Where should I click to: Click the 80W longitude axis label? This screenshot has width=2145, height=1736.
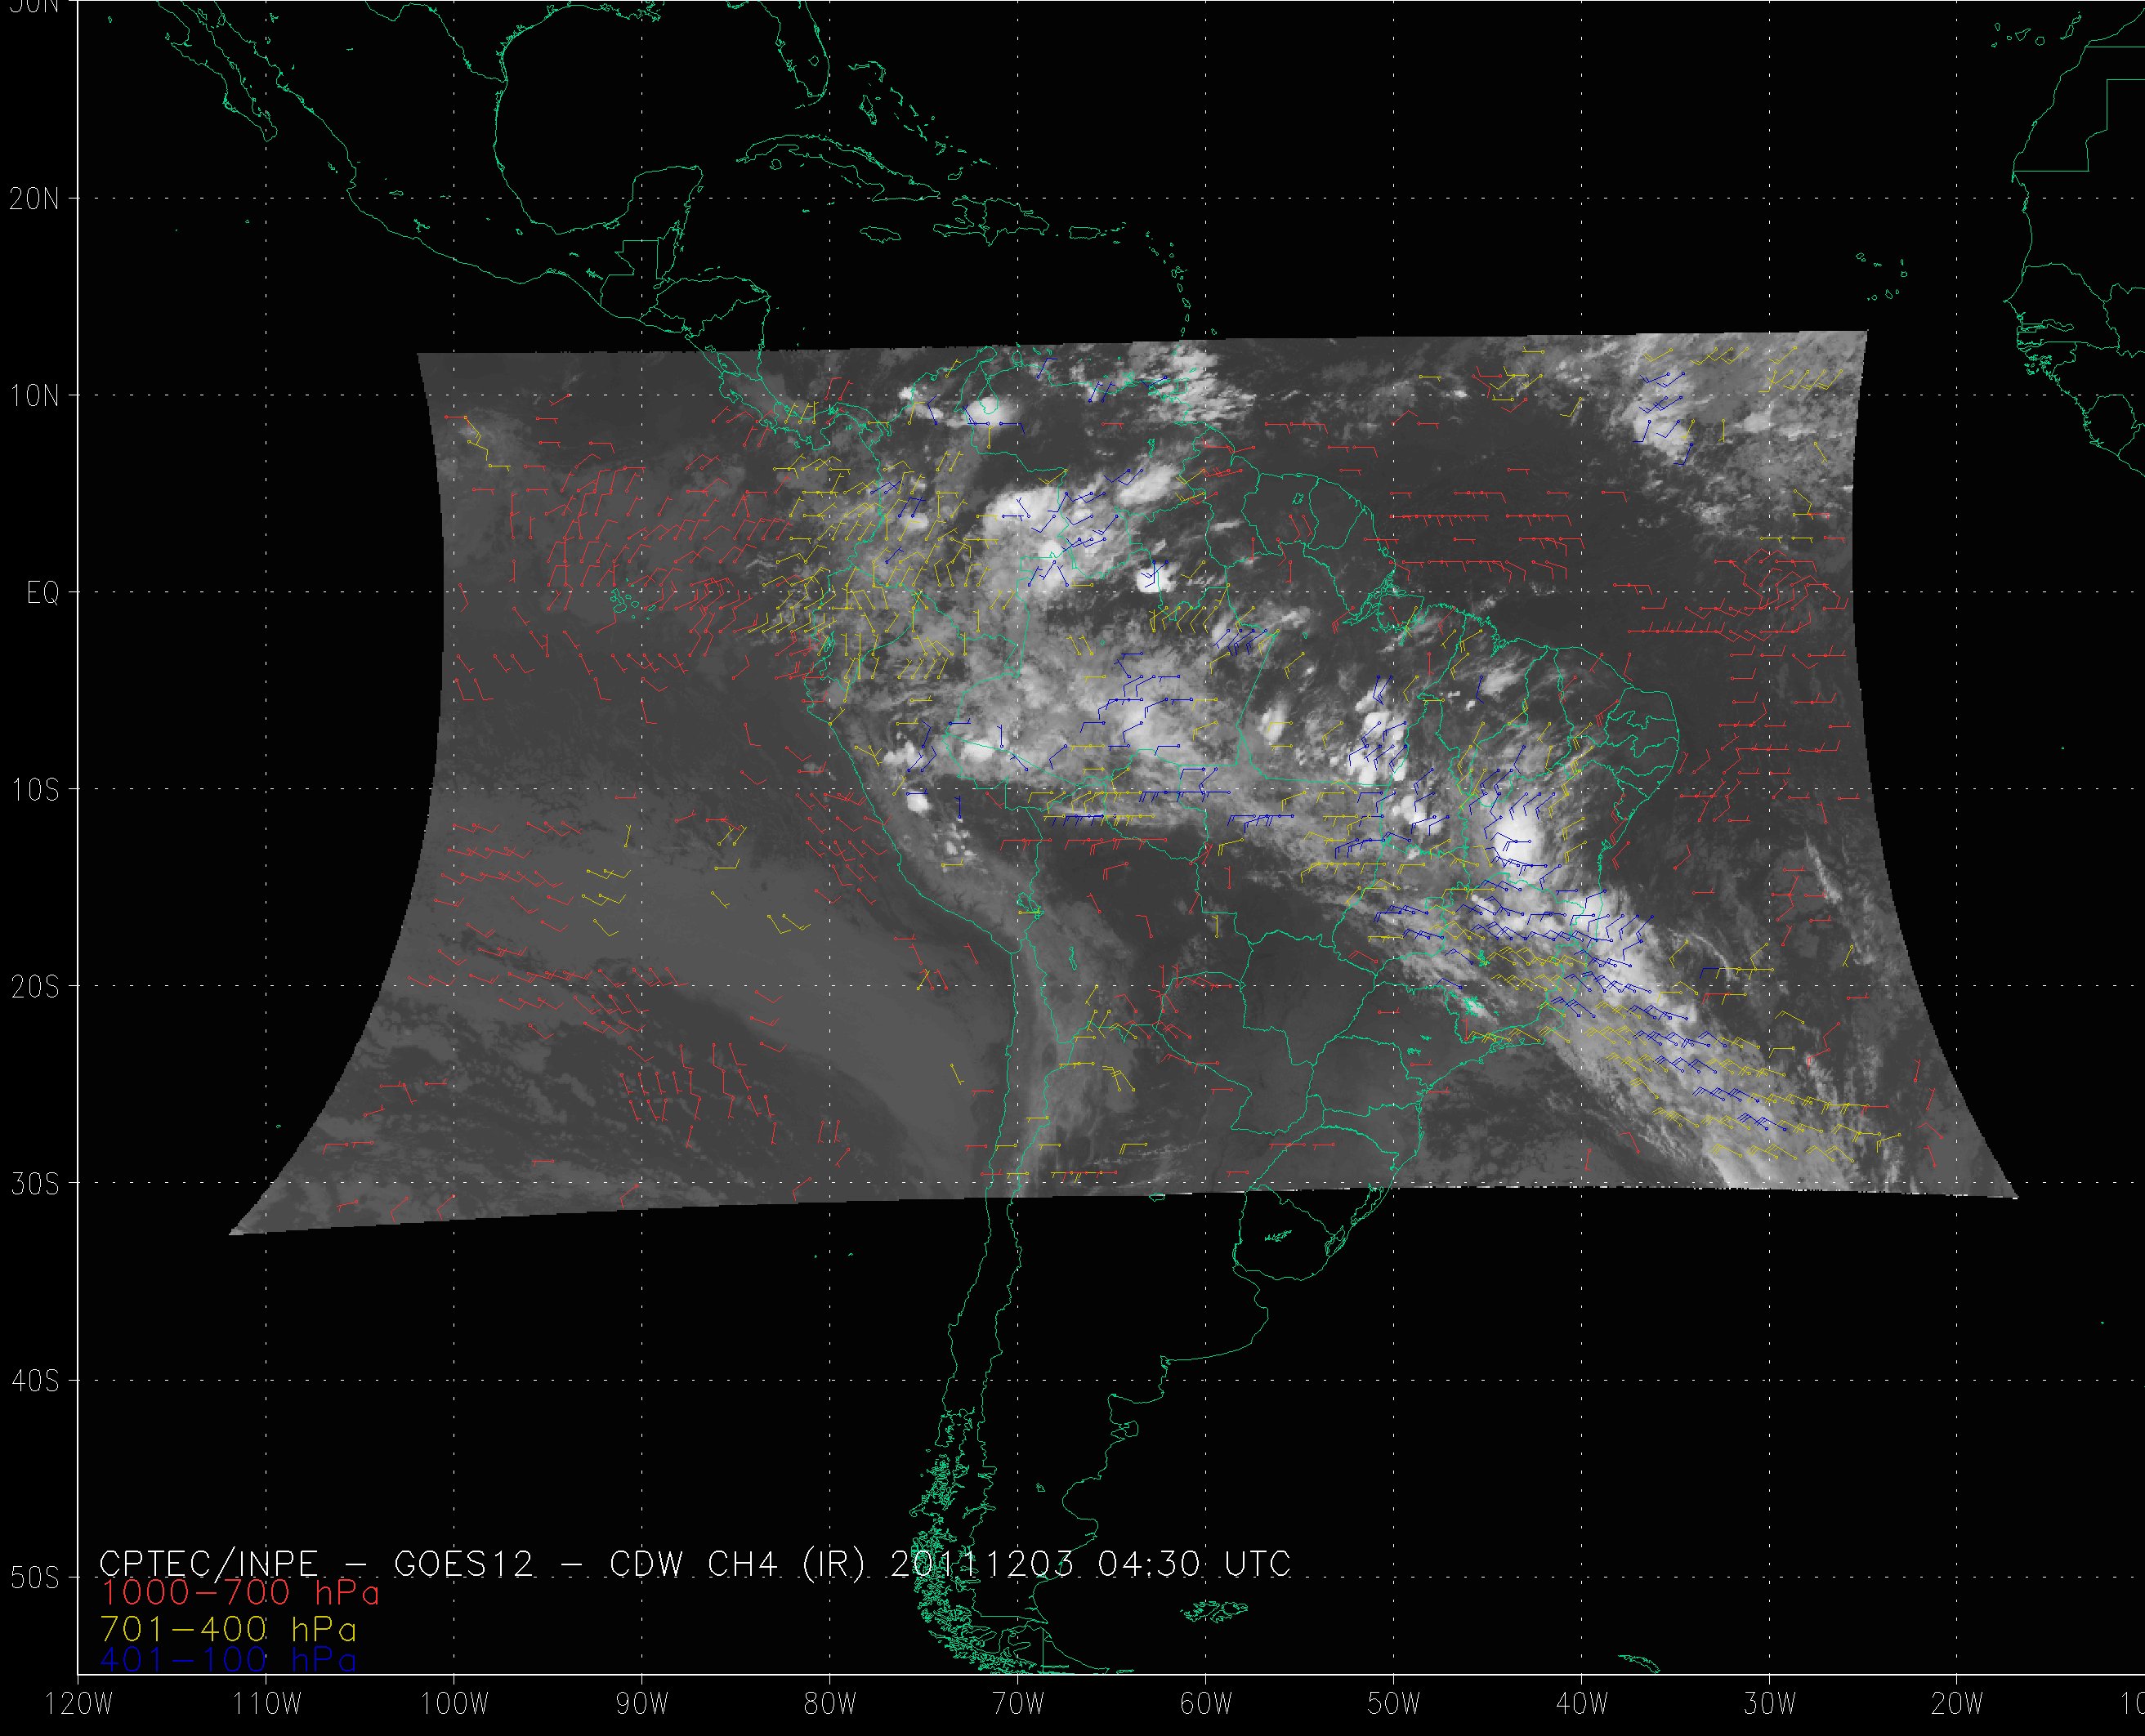coord(831,1705)
